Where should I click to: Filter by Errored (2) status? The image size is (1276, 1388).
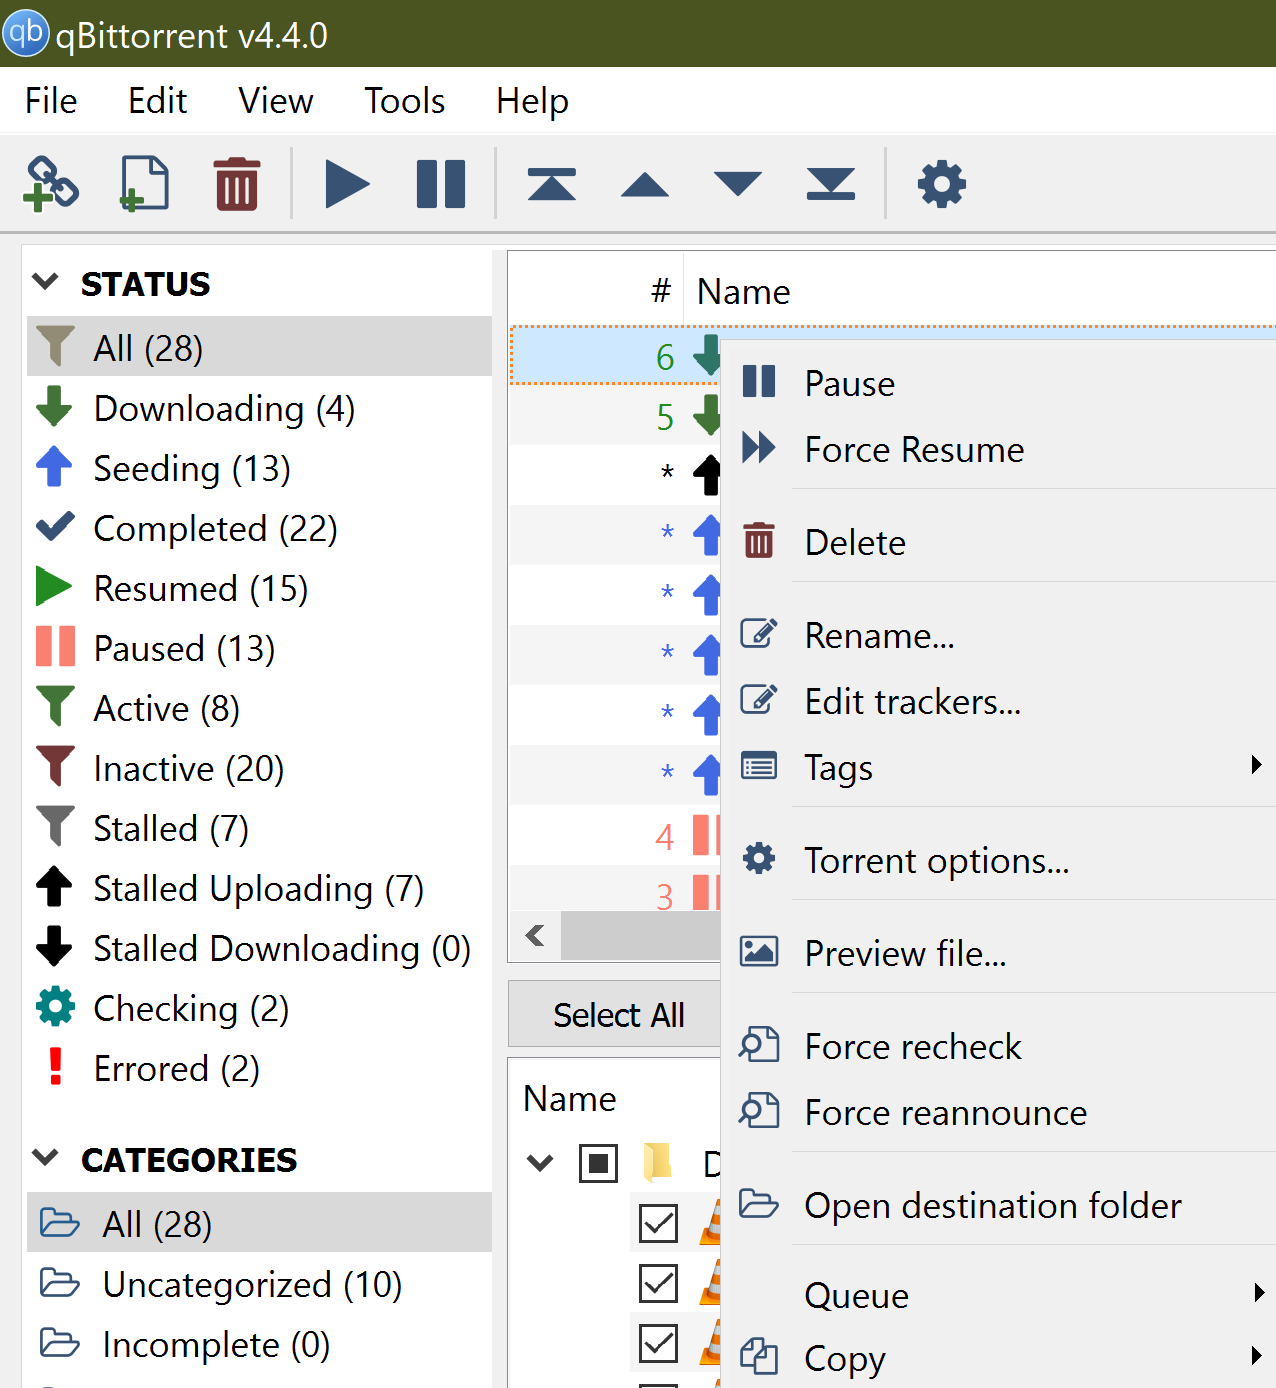259,1068
